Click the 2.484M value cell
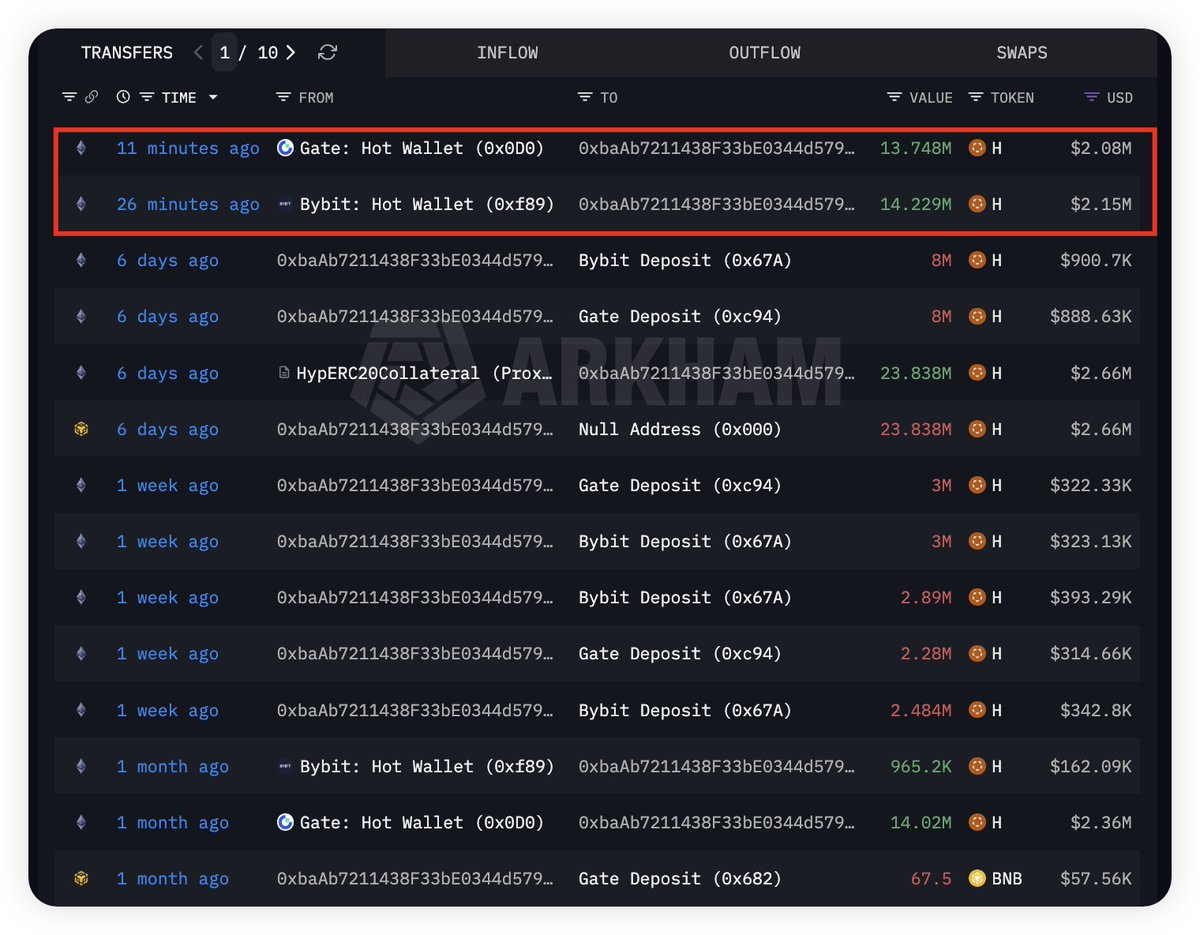 pos(921,710)
